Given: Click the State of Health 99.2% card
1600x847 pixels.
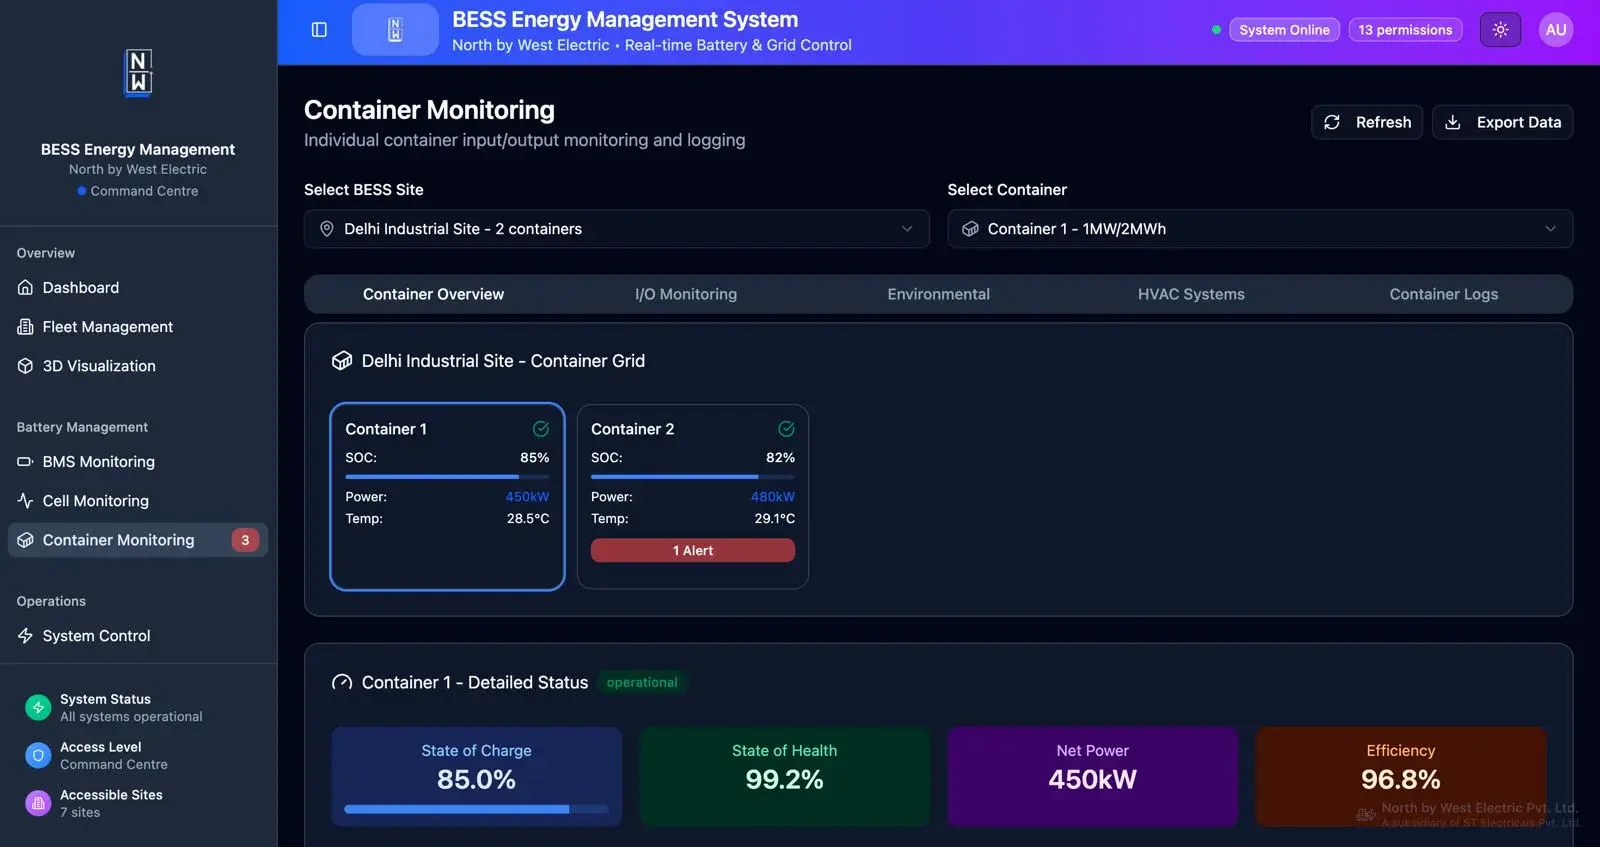Looking at the screenshot, I should click(784, 776).
